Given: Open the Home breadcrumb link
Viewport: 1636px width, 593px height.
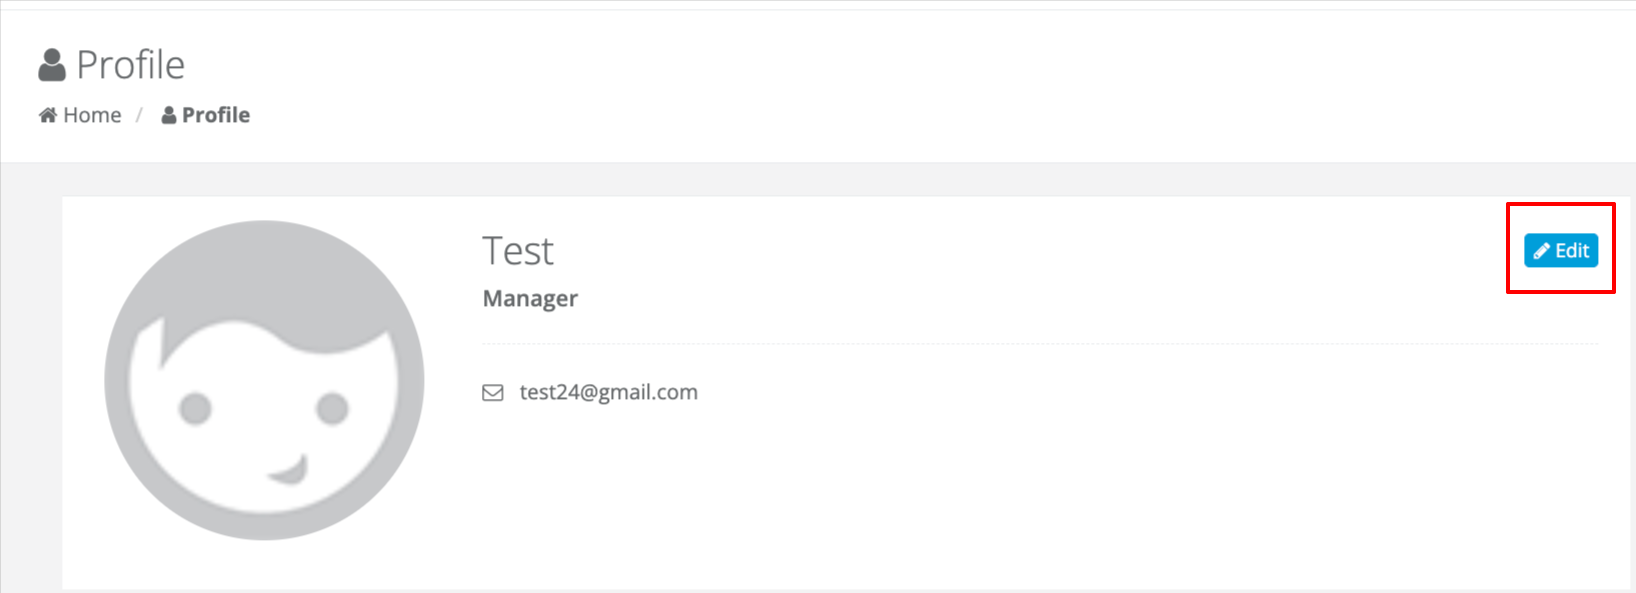Looking at the screenshot, I should point(80,115).
